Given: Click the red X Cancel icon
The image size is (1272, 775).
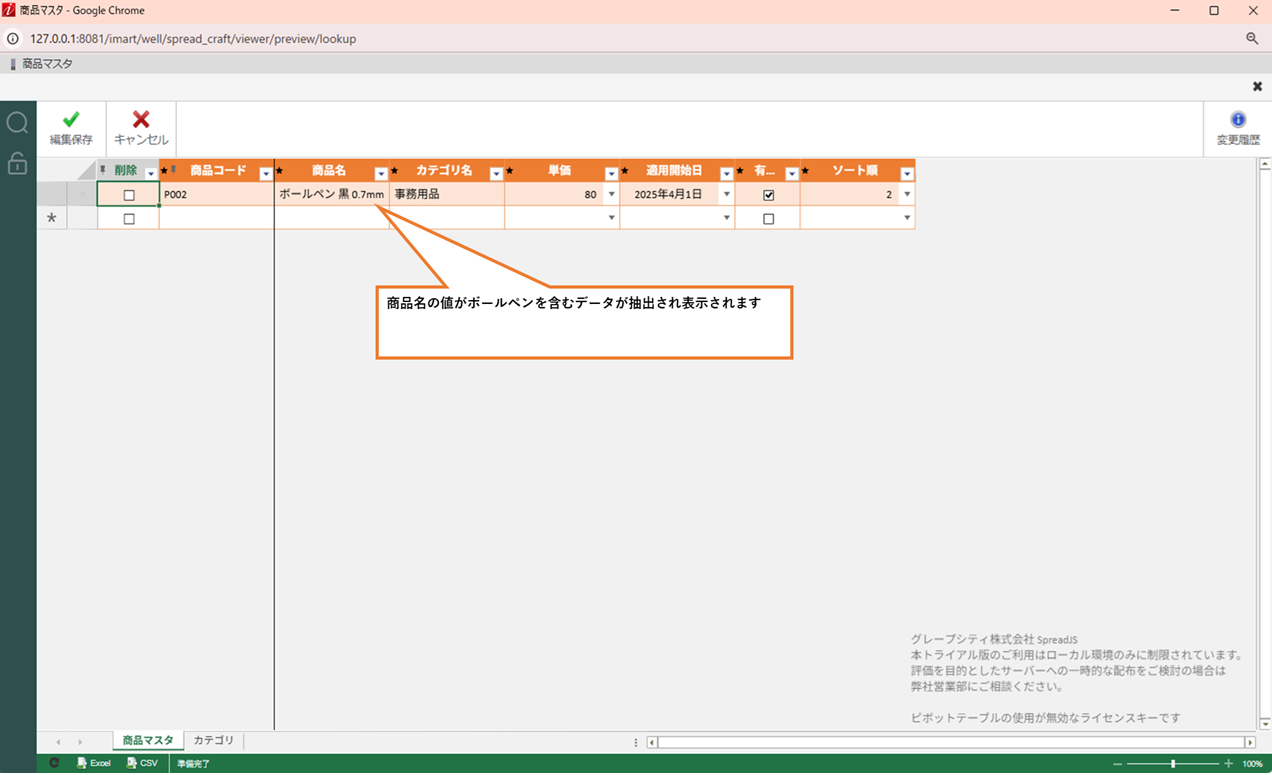Looking at the screenshot, I should pos(141,121).
